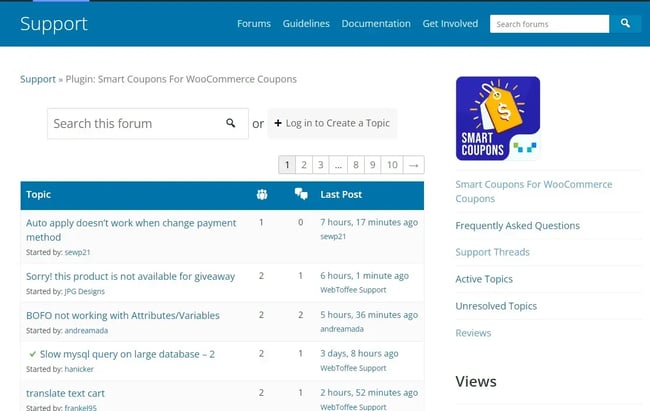This screenshot has height=411, width=650.
Task: Open BOFO not working with Attributes/Variables topic
Action: (123, 315)
